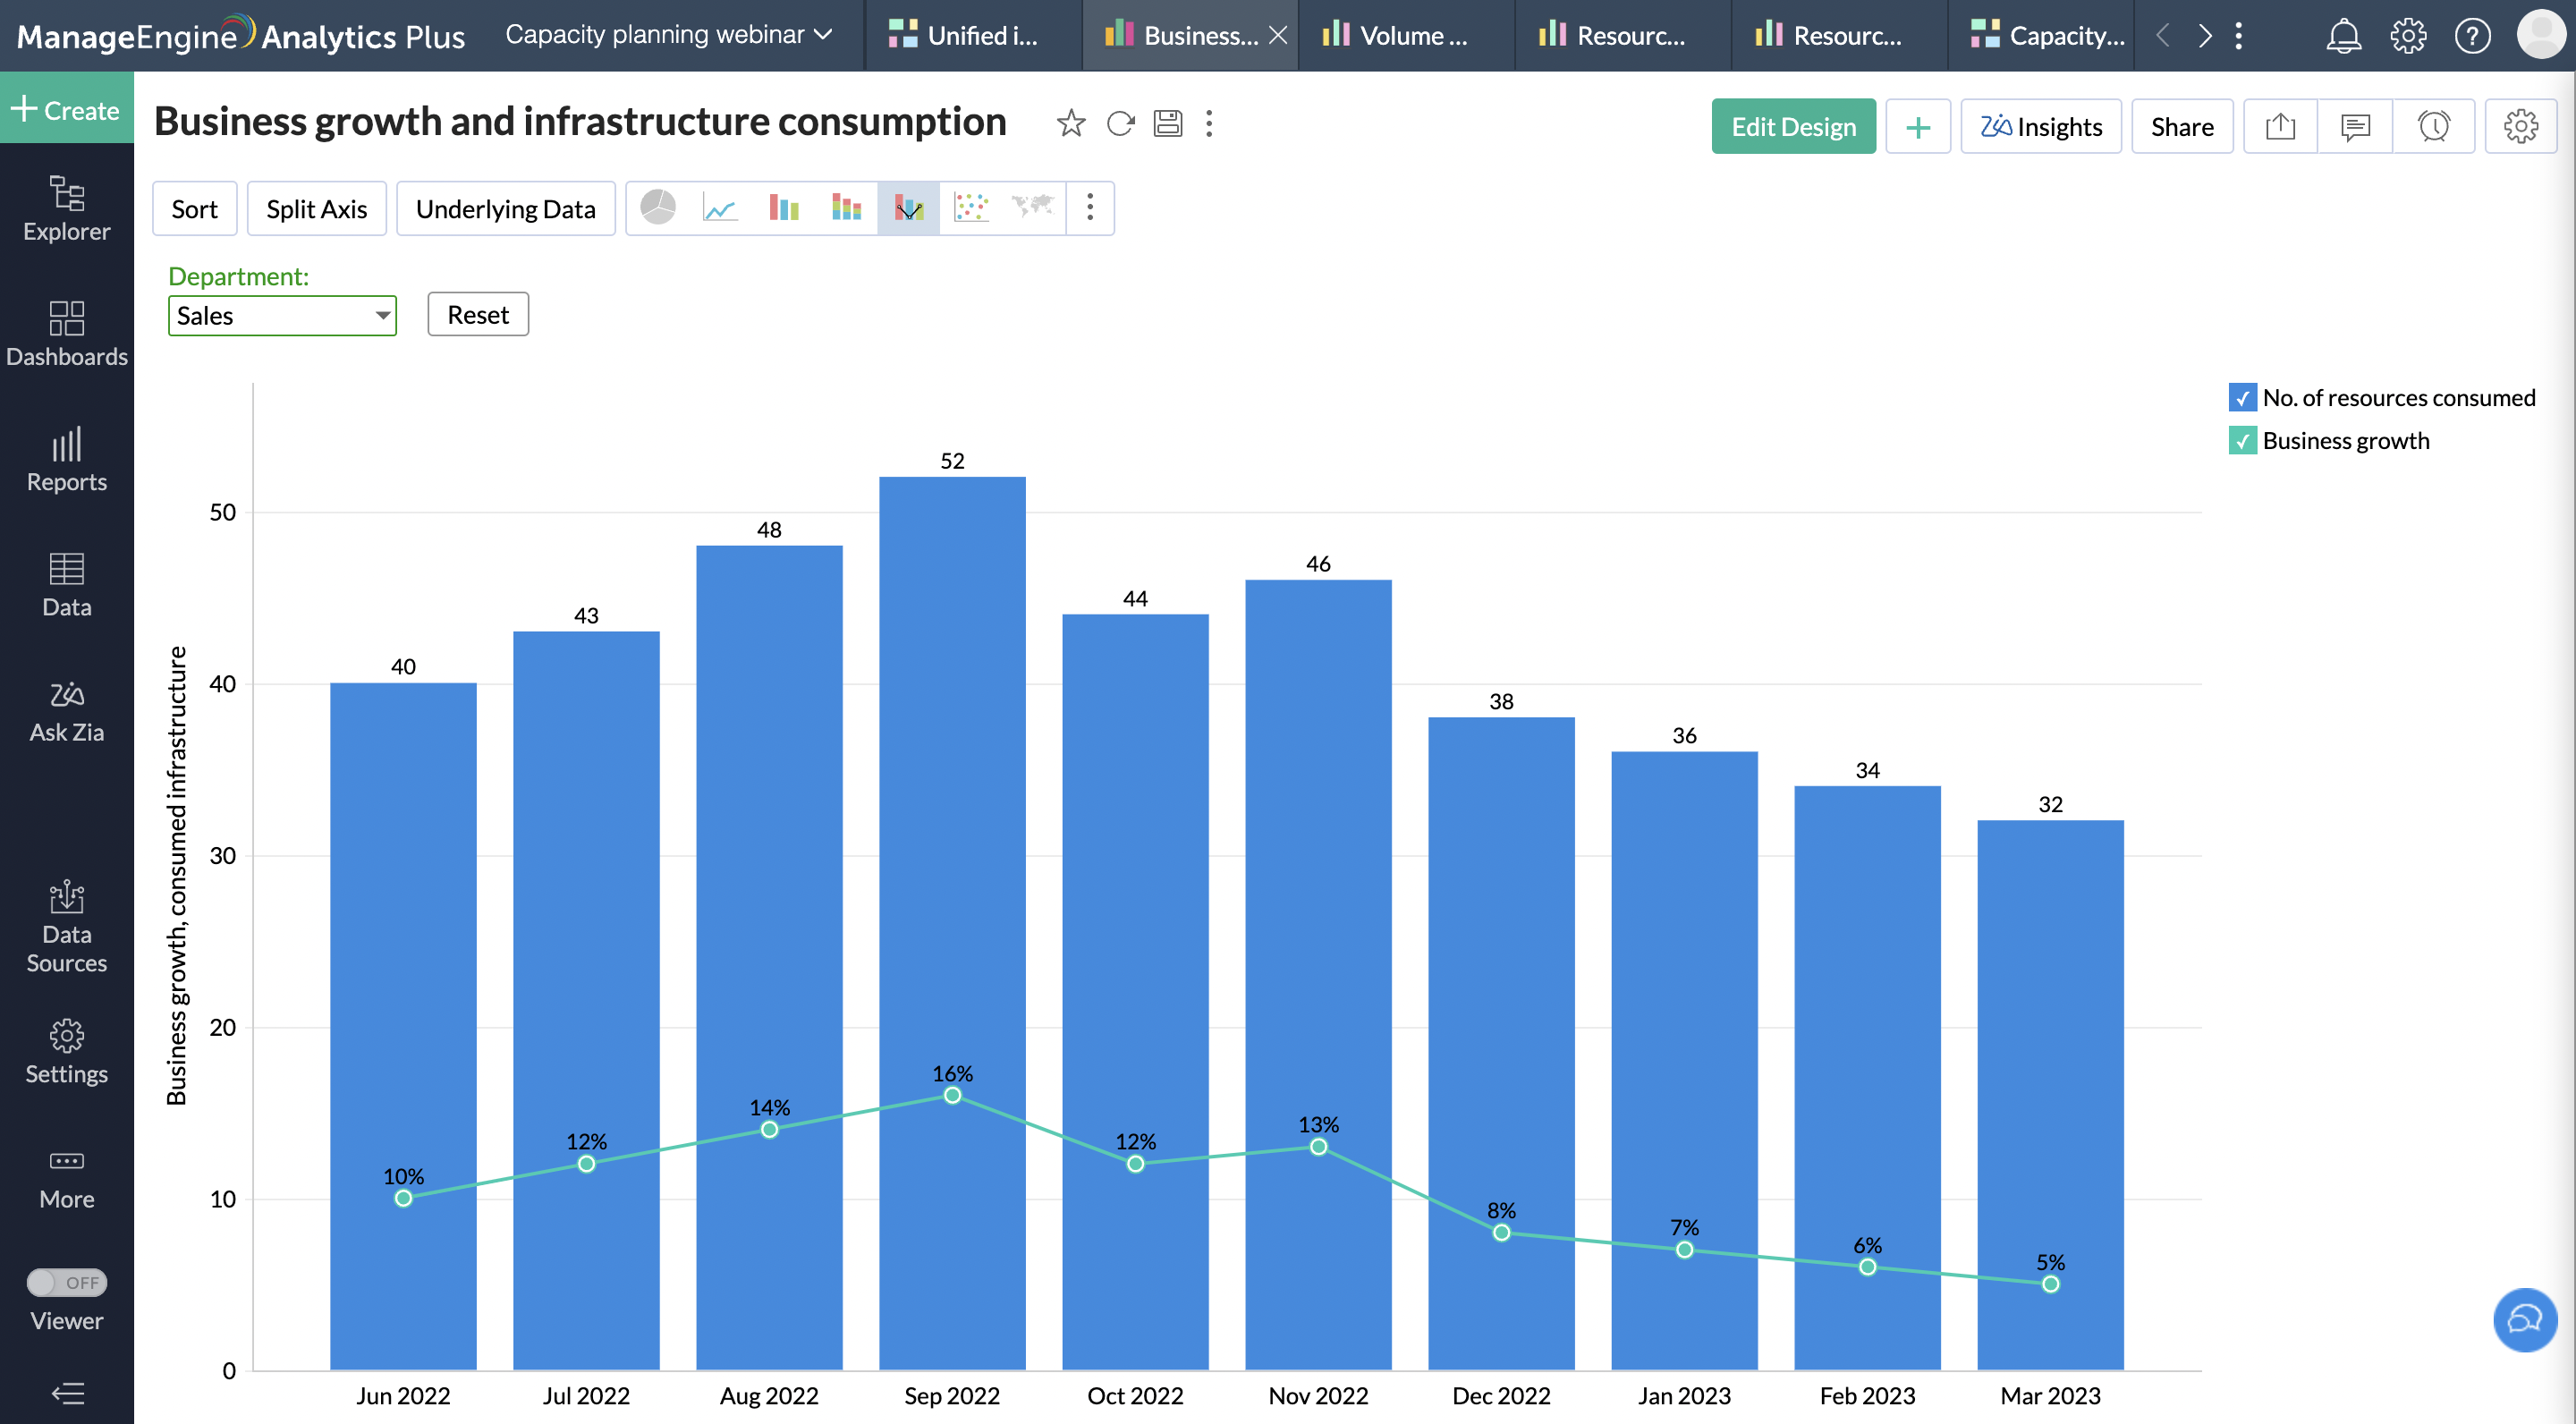
Task: Expand the Capacity planning webinar workspace dropdown
Action: tap(668, 35)
